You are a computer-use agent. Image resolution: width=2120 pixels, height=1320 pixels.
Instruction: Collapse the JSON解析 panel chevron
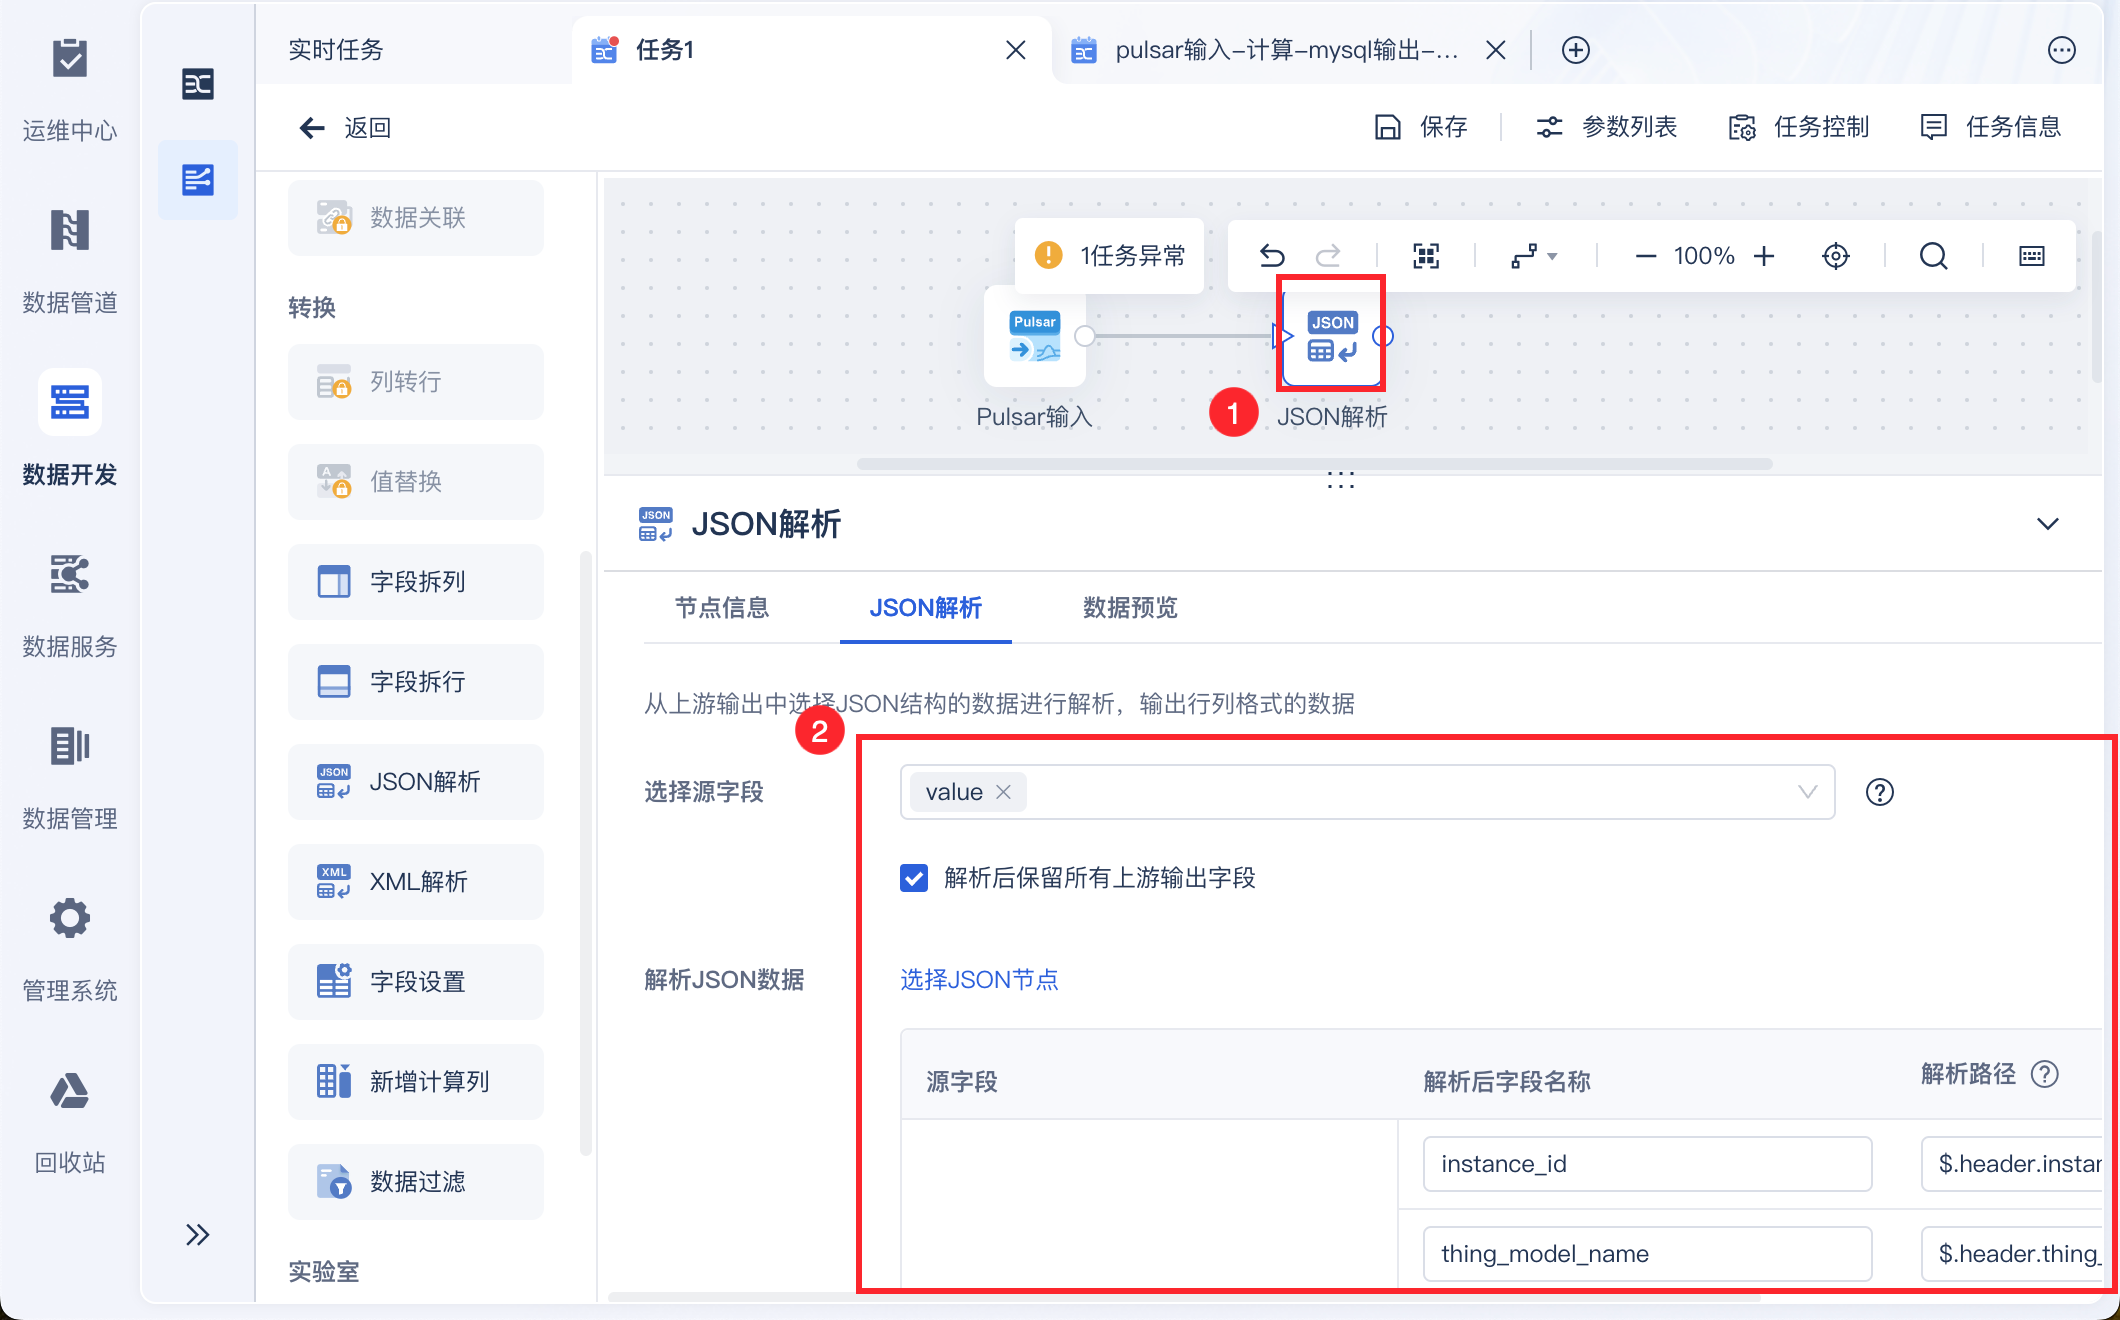2047,524
